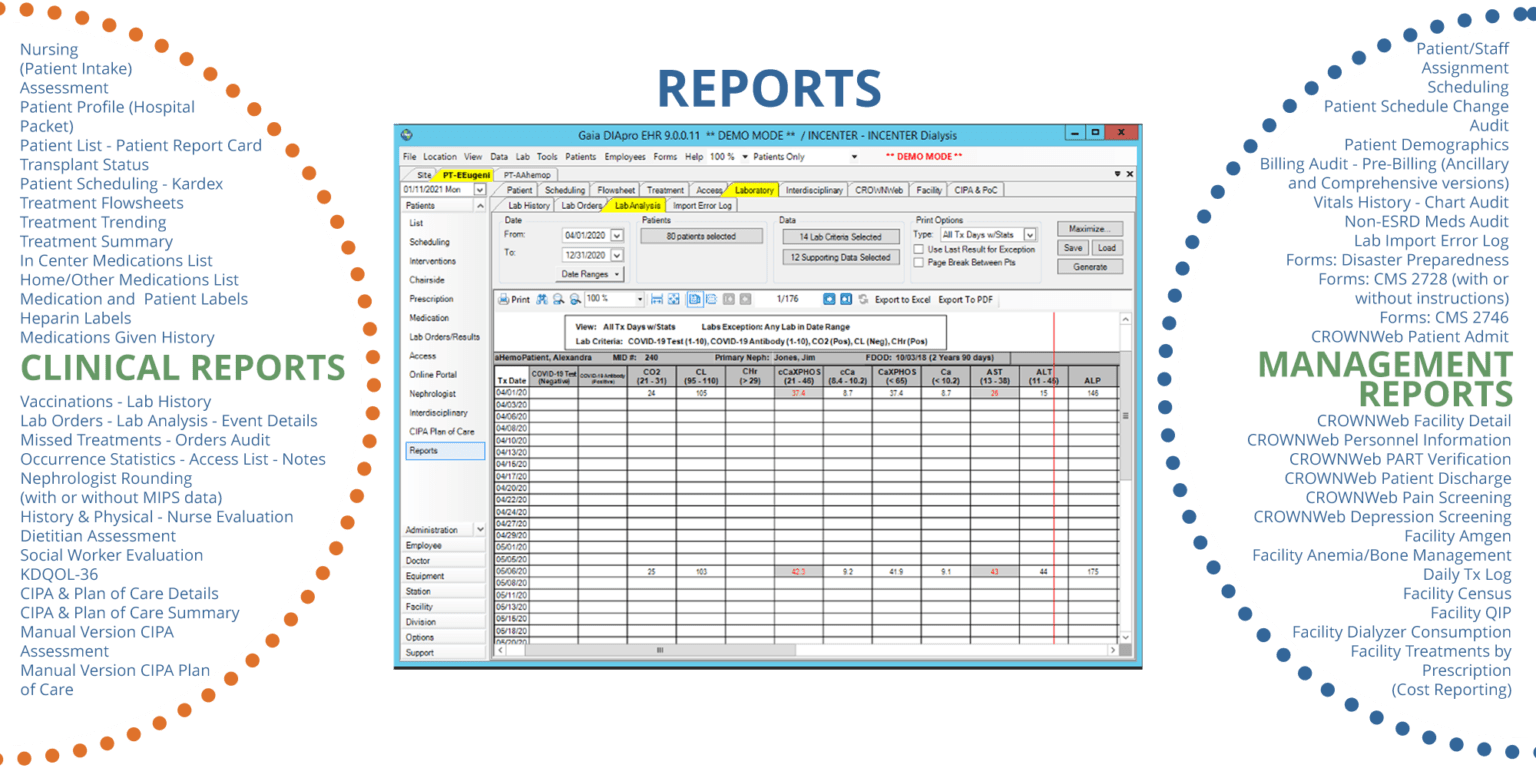
Task: Click the Find binoculars icon
Action: (x=541, y=300)
